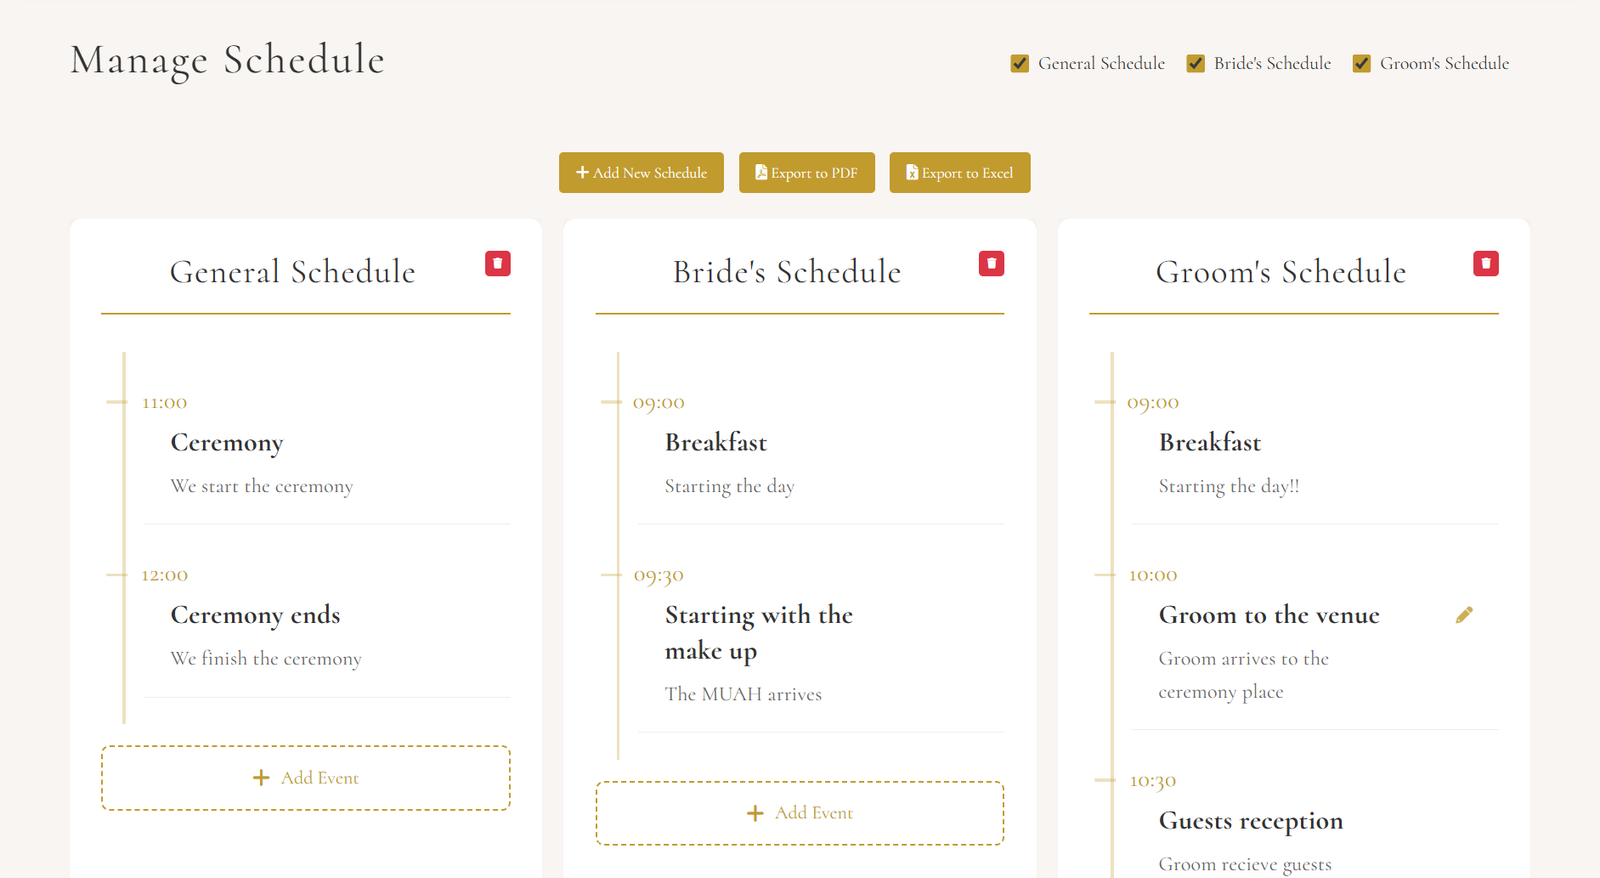Viewport: 1600px width, 878px height.
Task: Click 'Starting the day!!' description
Action: (x=1229, y=486)
